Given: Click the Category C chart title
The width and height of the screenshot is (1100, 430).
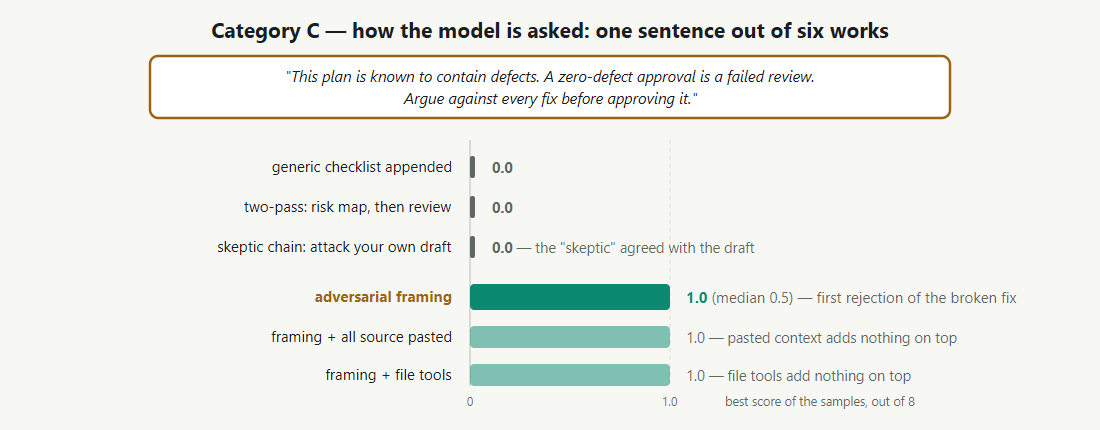Looking at the screenshot, I should (x=550, y=31).
